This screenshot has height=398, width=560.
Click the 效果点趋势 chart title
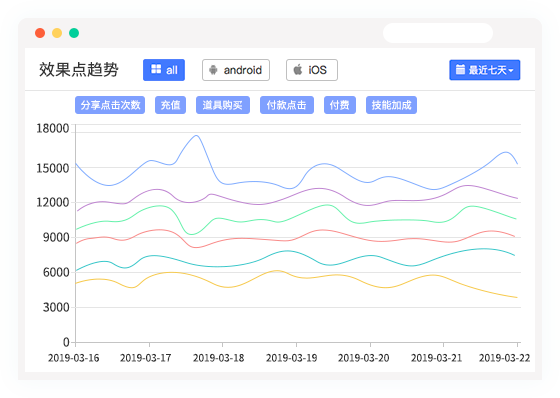click(x=79, y=70)
